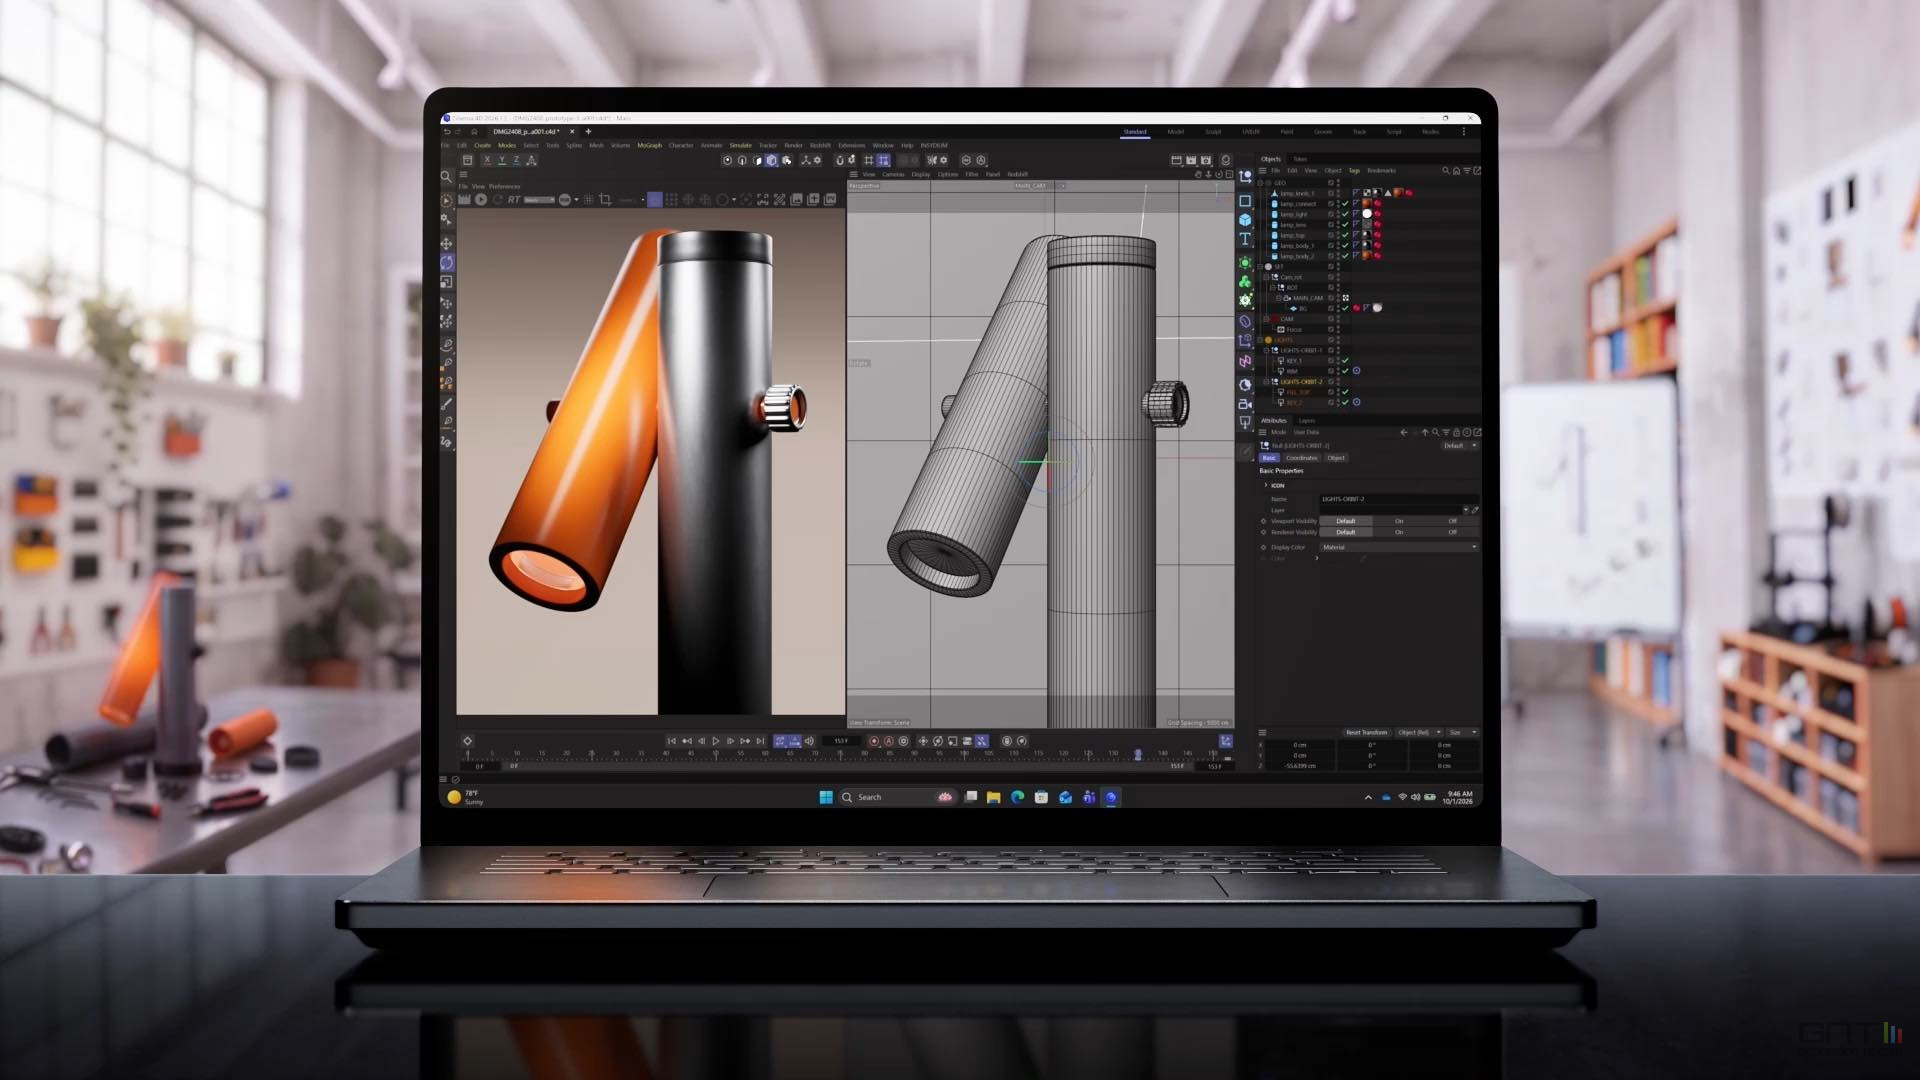Toggle green check for lamp_connect

tap(1345, 204)
